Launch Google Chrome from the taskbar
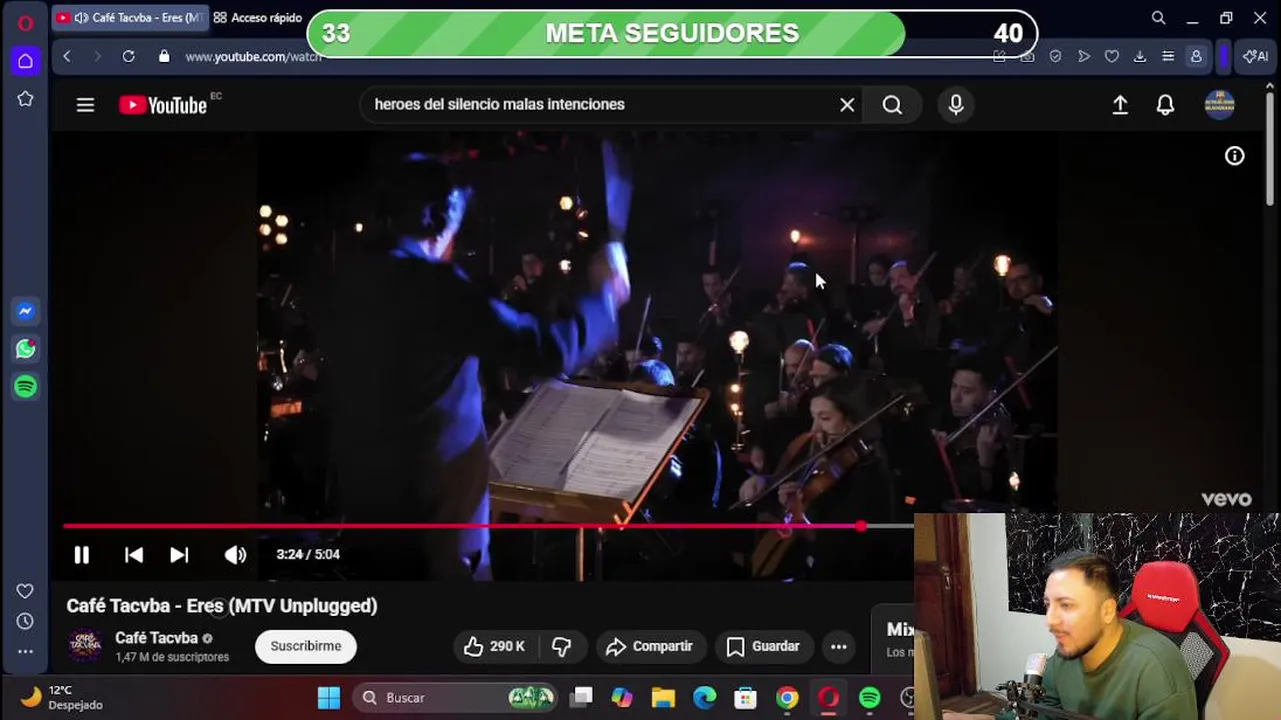 point(787,697)
